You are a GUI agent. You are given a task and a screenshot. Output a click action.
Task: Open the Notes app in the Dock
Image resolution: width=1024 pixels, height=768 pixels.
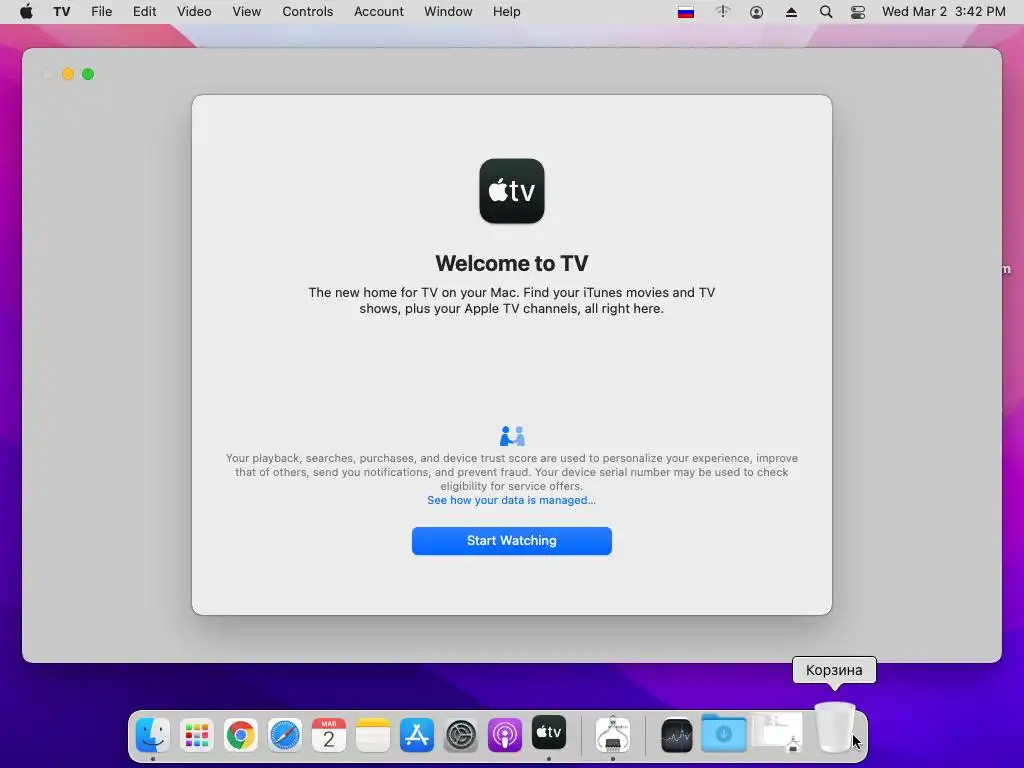point(373,735)
